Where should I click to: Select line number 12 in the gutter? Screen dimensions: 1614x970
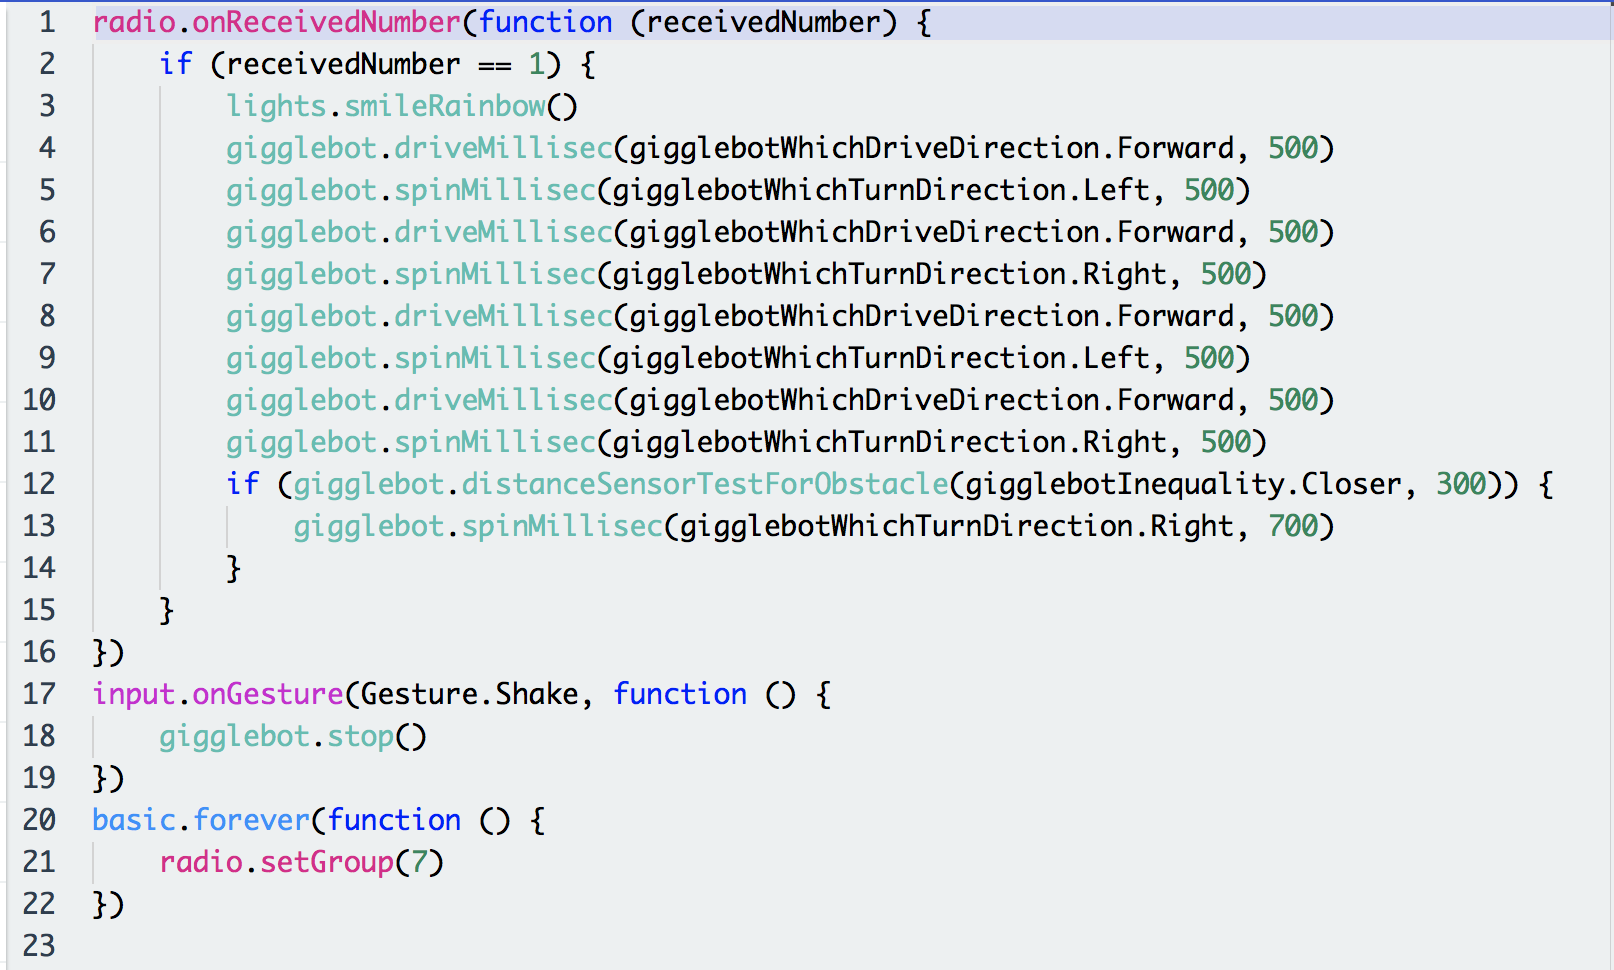coord(39,483)
